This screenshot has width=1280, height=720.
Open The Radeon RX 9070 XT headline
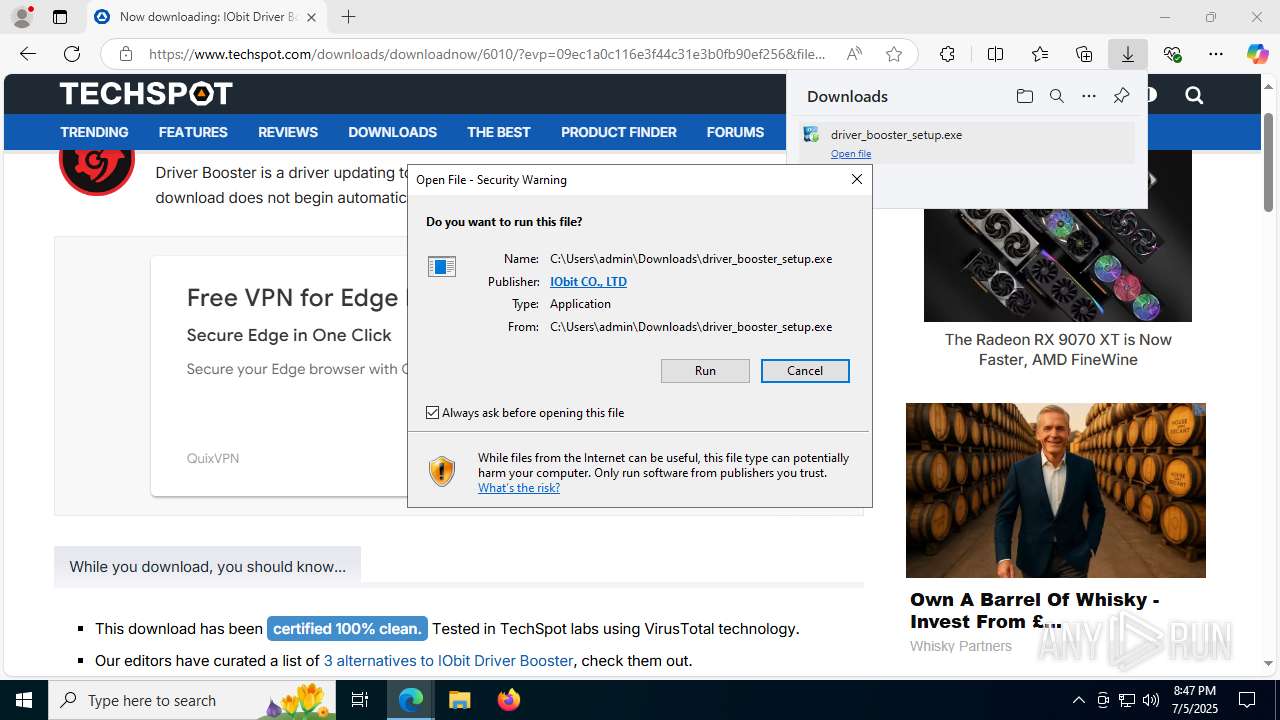point(1058,350)
